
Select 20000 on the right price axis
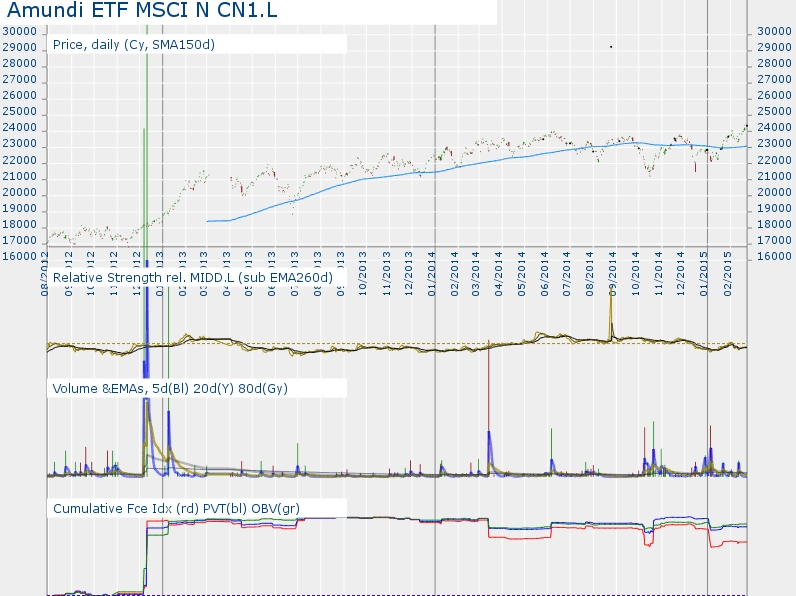coord(774,192)
